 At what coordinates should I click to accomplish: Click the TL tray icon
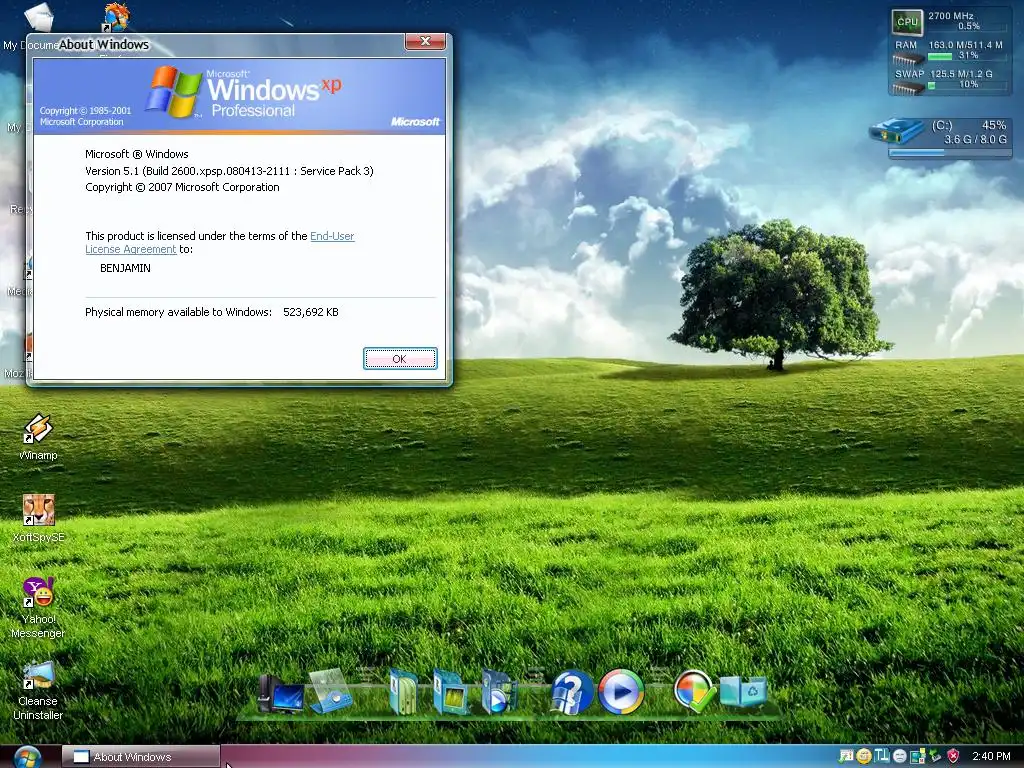coord(882,756)
